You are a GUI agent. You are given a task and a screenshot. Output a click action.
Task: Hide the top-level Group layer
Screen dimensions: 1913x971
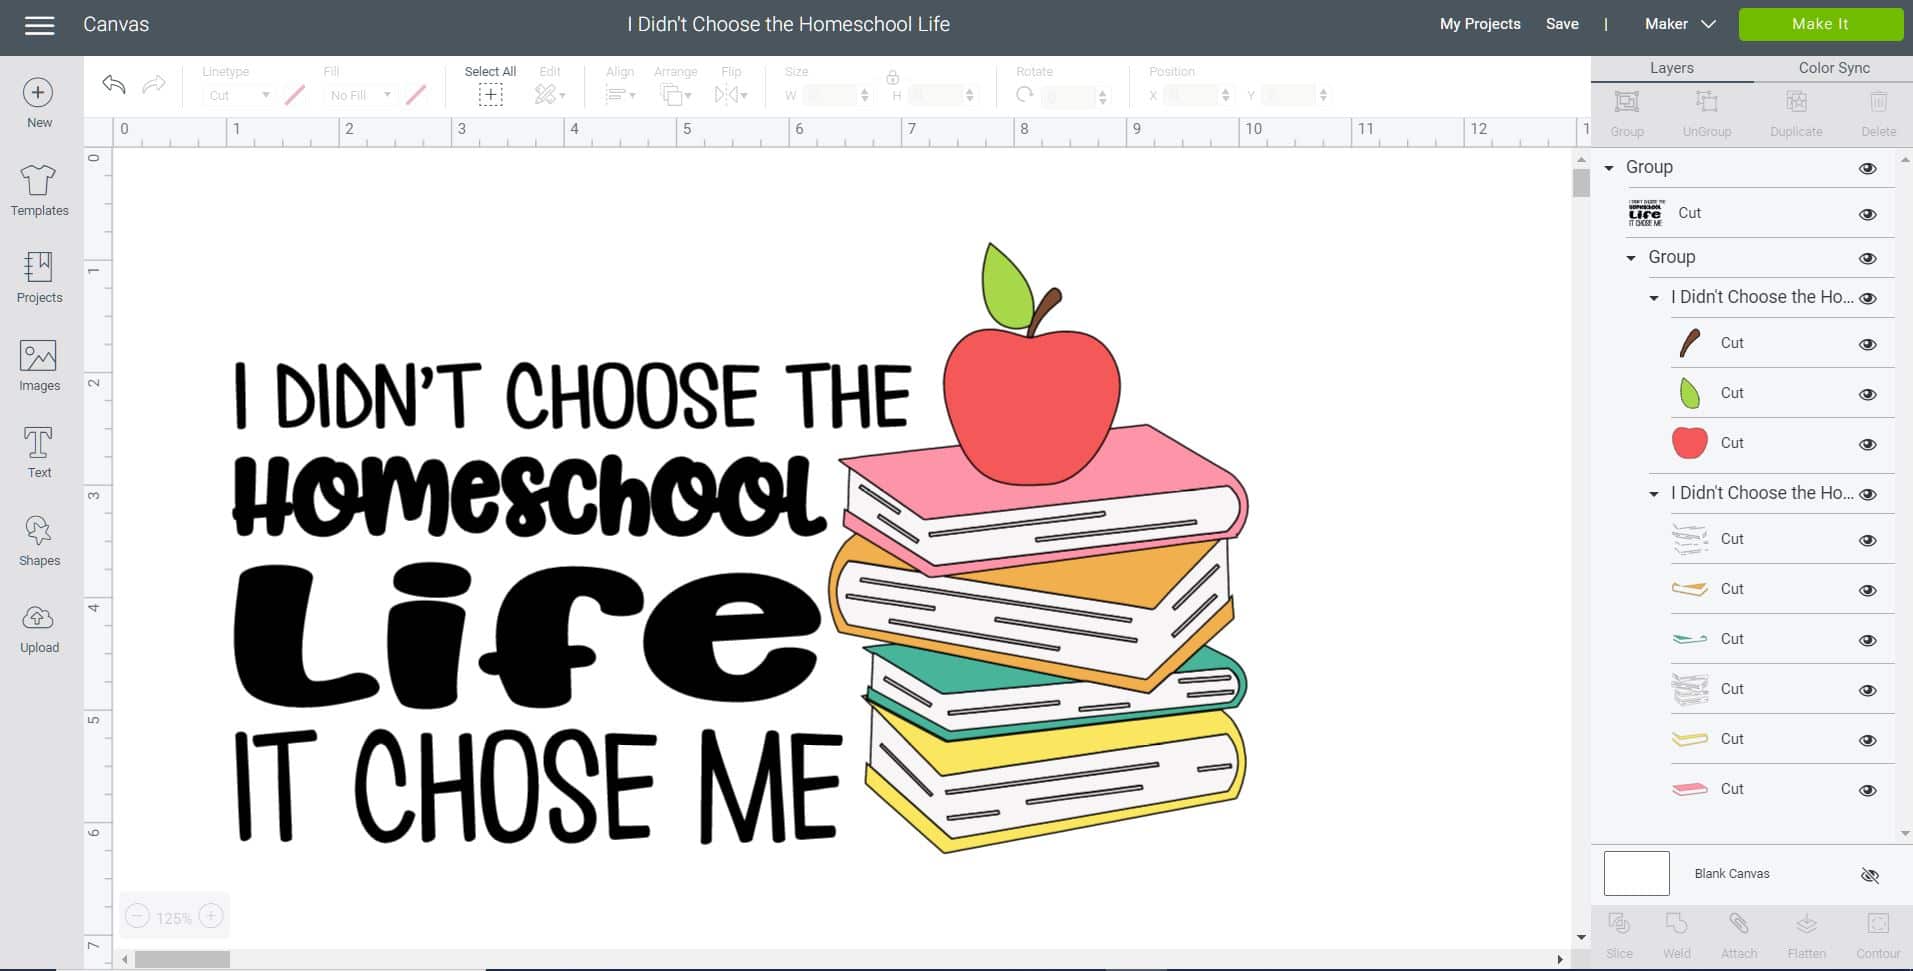click(1867, 168)
